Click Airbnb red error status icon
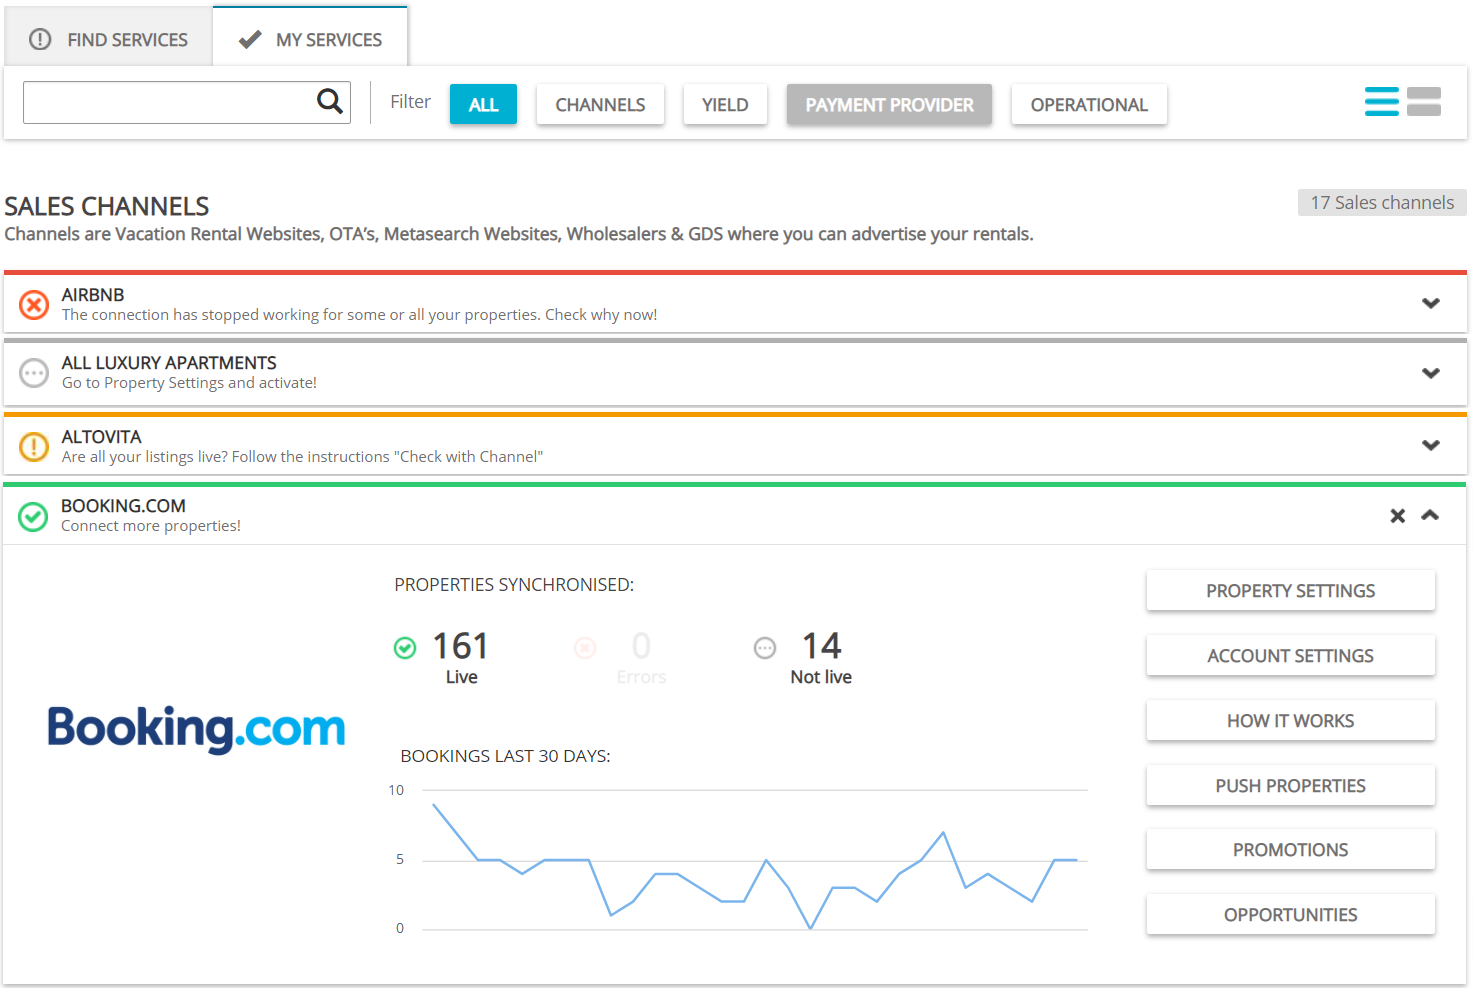This screenshot has height=993, width=1474. (34, 304)
